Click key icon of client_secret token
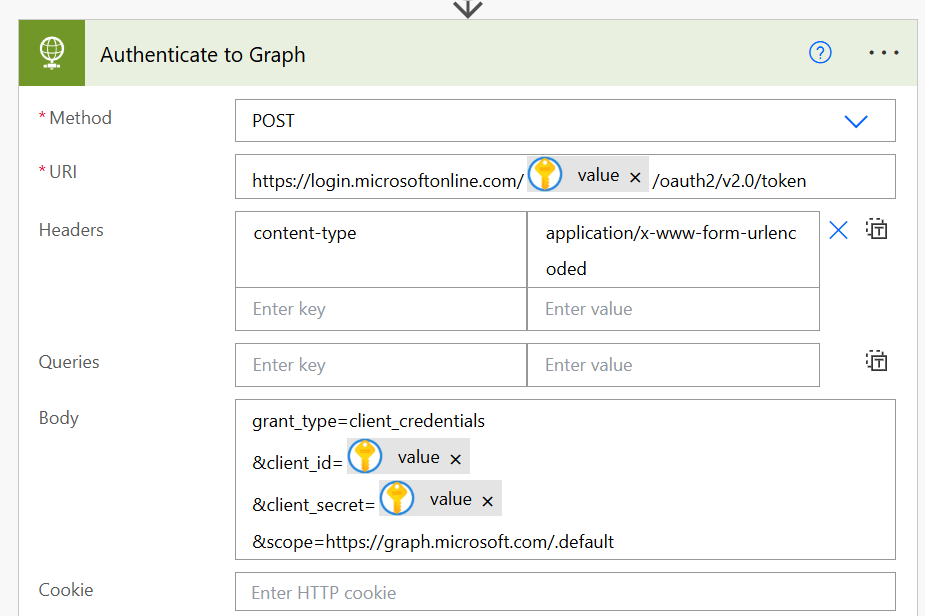The width and height of the screenshot is (925, 616). pos(397,498)
